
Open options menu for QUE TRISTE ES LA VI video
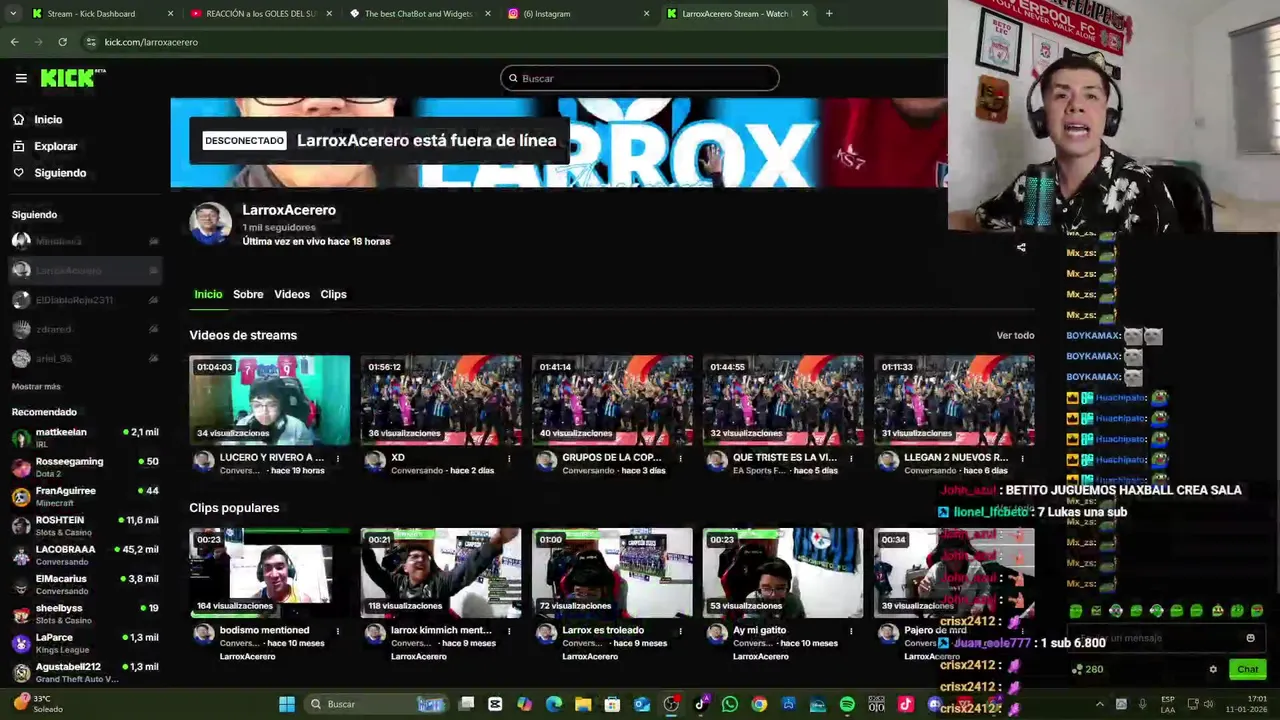[851, 459]
